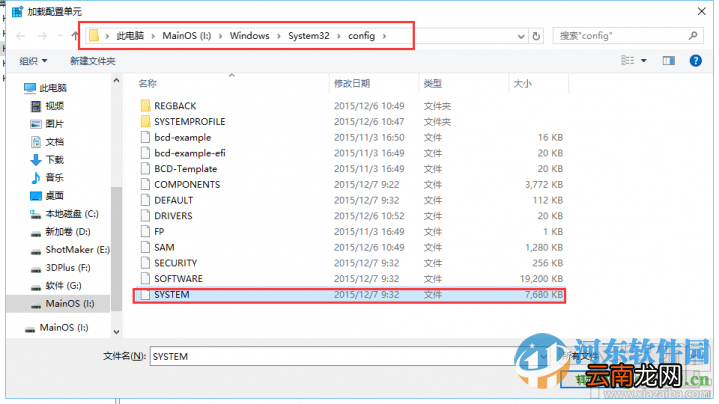Select the DRIVERS file
Viewport: 719px width, 404px height.
click(351, 216)
